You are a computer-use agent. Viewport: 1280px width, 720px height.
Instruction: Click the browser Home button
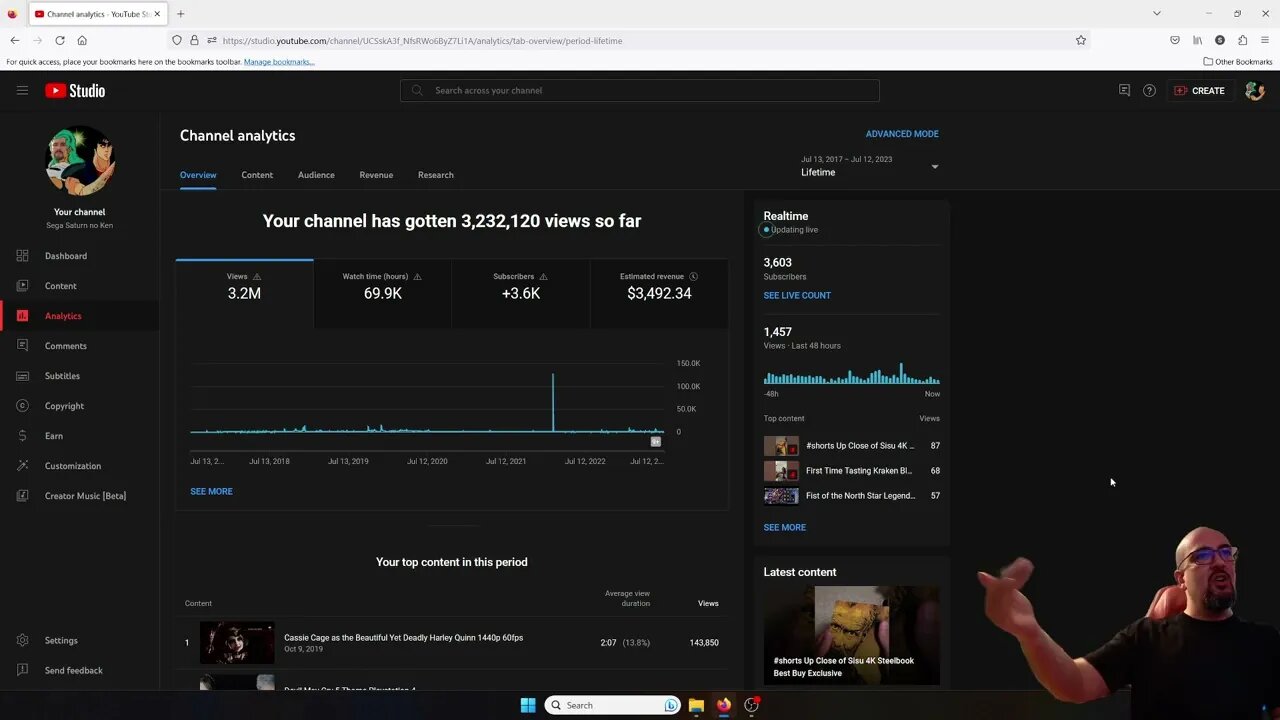(82, 40)
